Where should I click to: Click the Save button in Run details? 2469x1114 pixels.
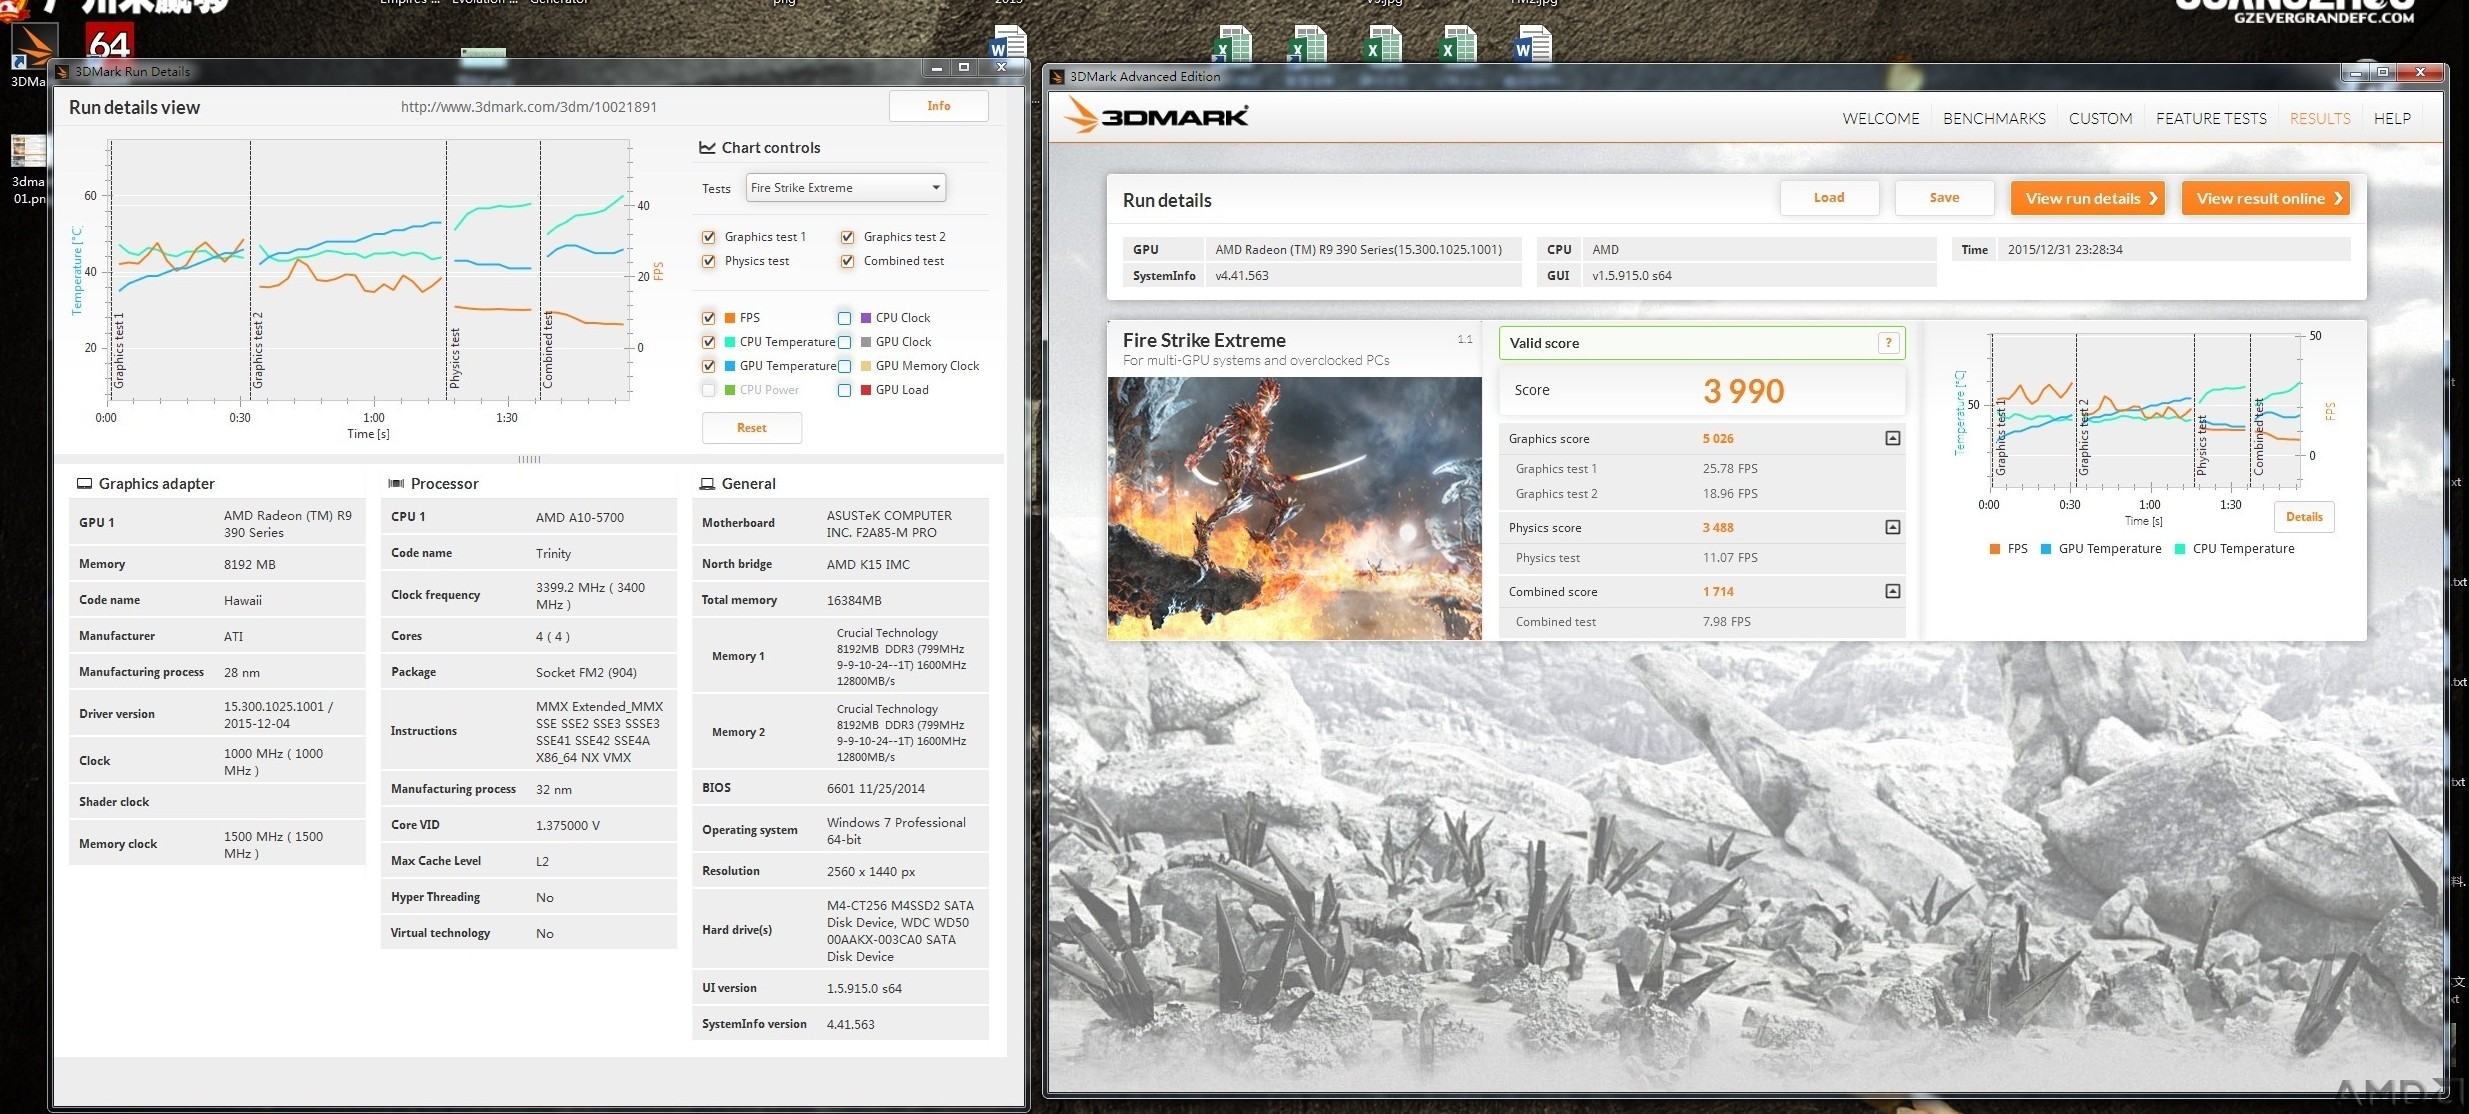(x=1944, y=198)
